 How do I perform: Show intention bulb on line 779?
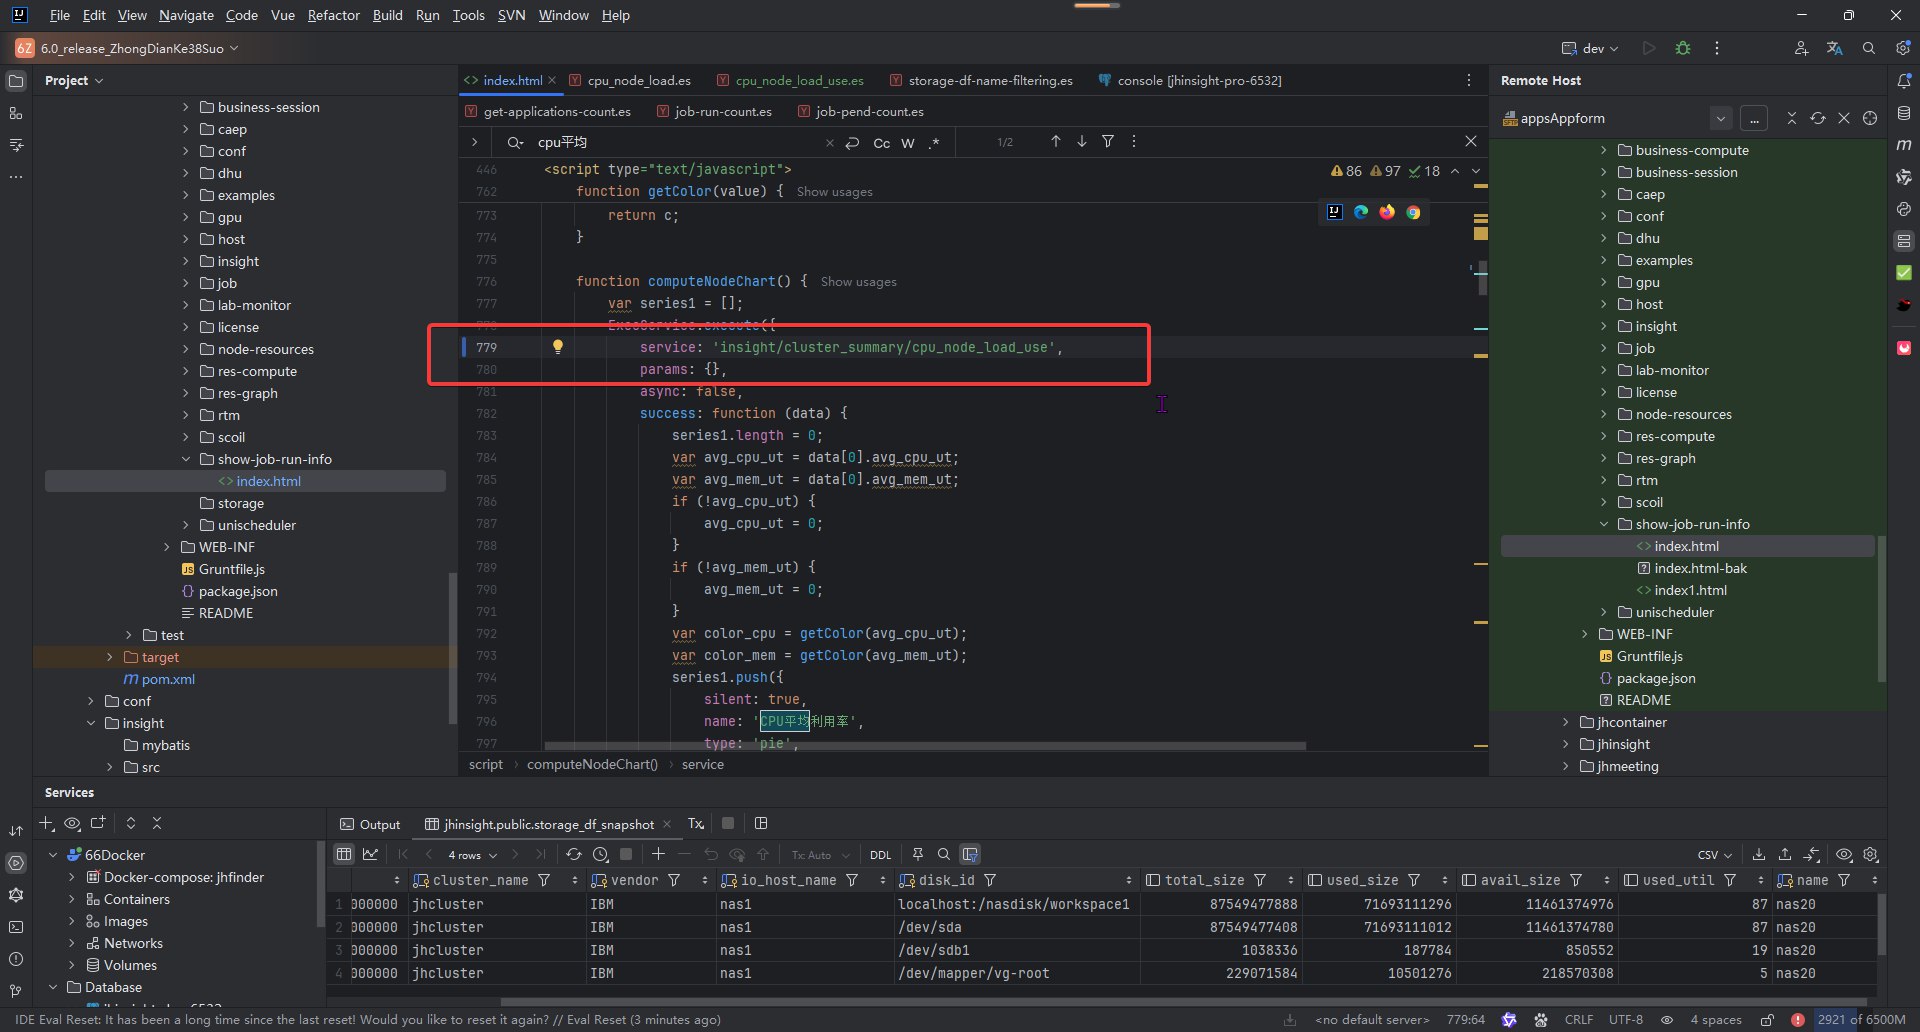[558, 347]
